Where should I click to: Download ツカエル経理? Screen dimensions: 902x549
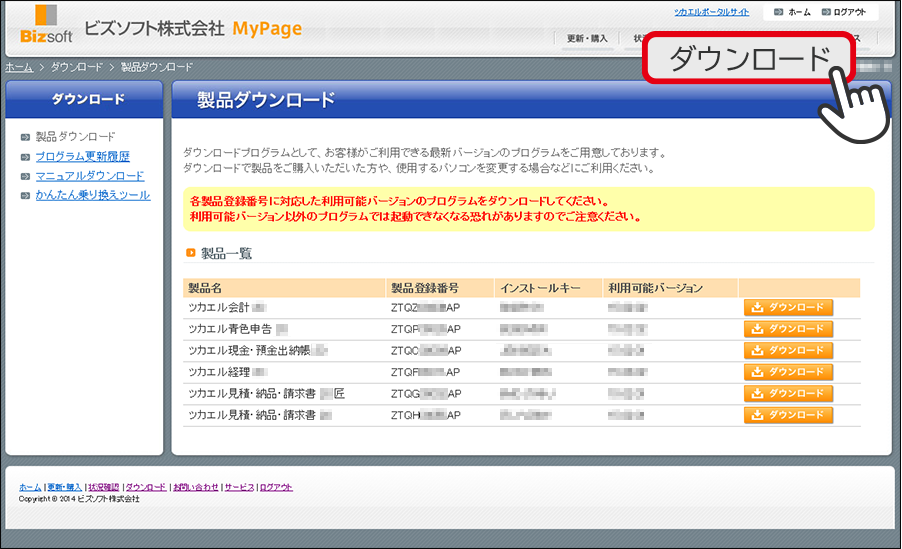[788, 372]
